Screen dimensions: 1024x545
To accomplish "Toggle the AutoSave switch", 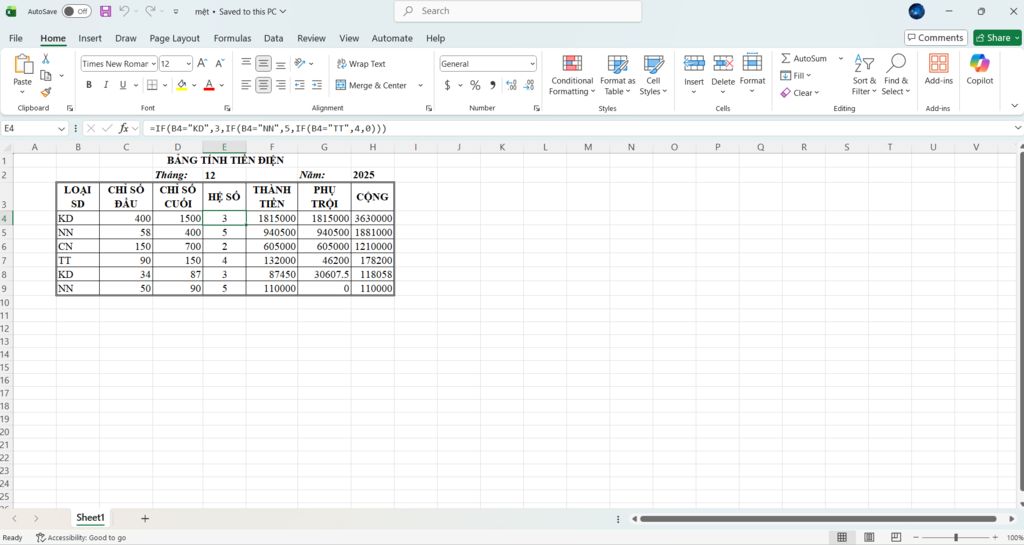I will [x=76, y=11].
